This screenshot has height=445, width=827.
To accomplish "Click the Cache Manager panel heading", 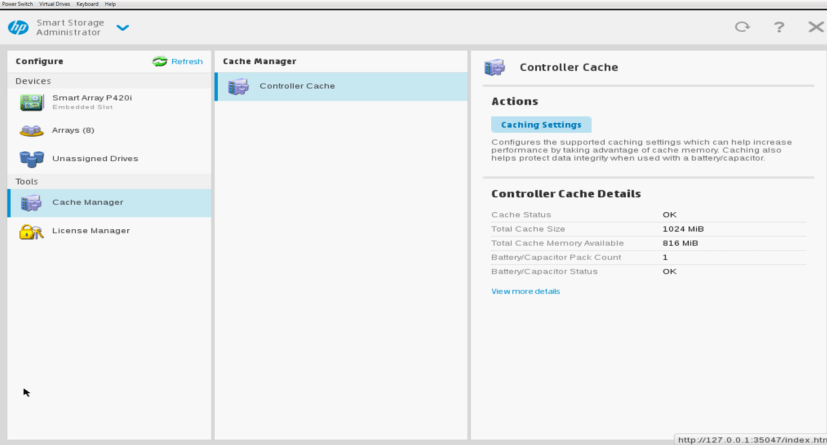I will click(x=259, y=61).
